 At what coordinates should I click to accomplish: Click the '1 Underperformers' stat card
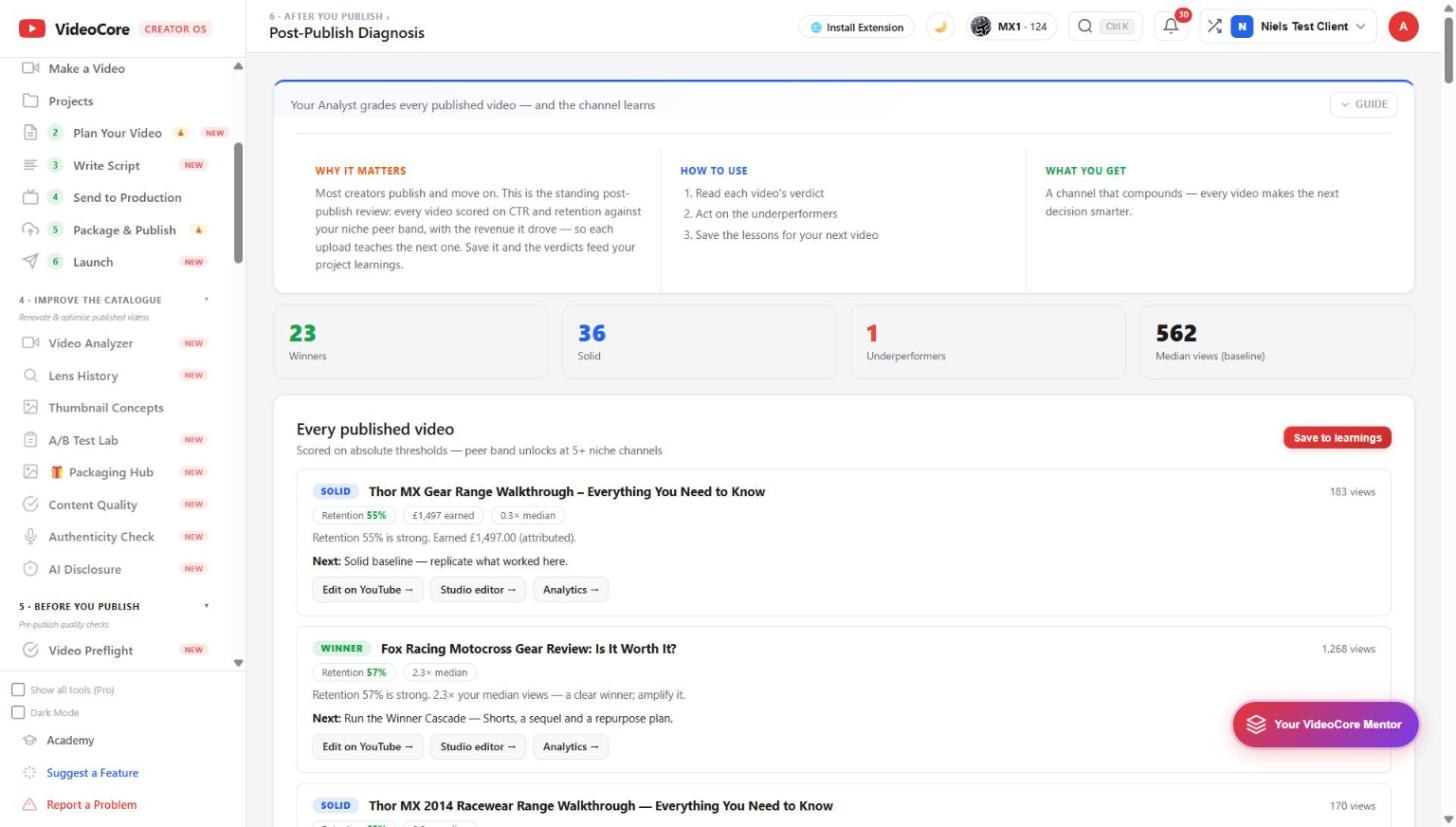pyautogui.click(x=988, y=342)
